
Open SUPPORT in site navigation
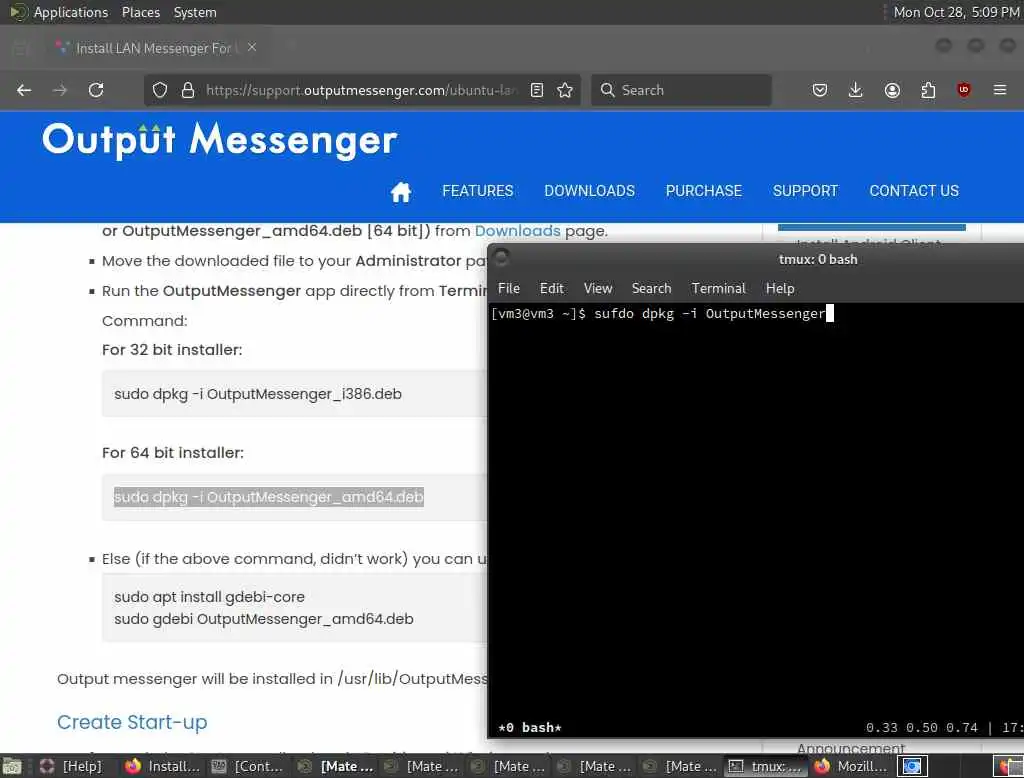(805, 191)
